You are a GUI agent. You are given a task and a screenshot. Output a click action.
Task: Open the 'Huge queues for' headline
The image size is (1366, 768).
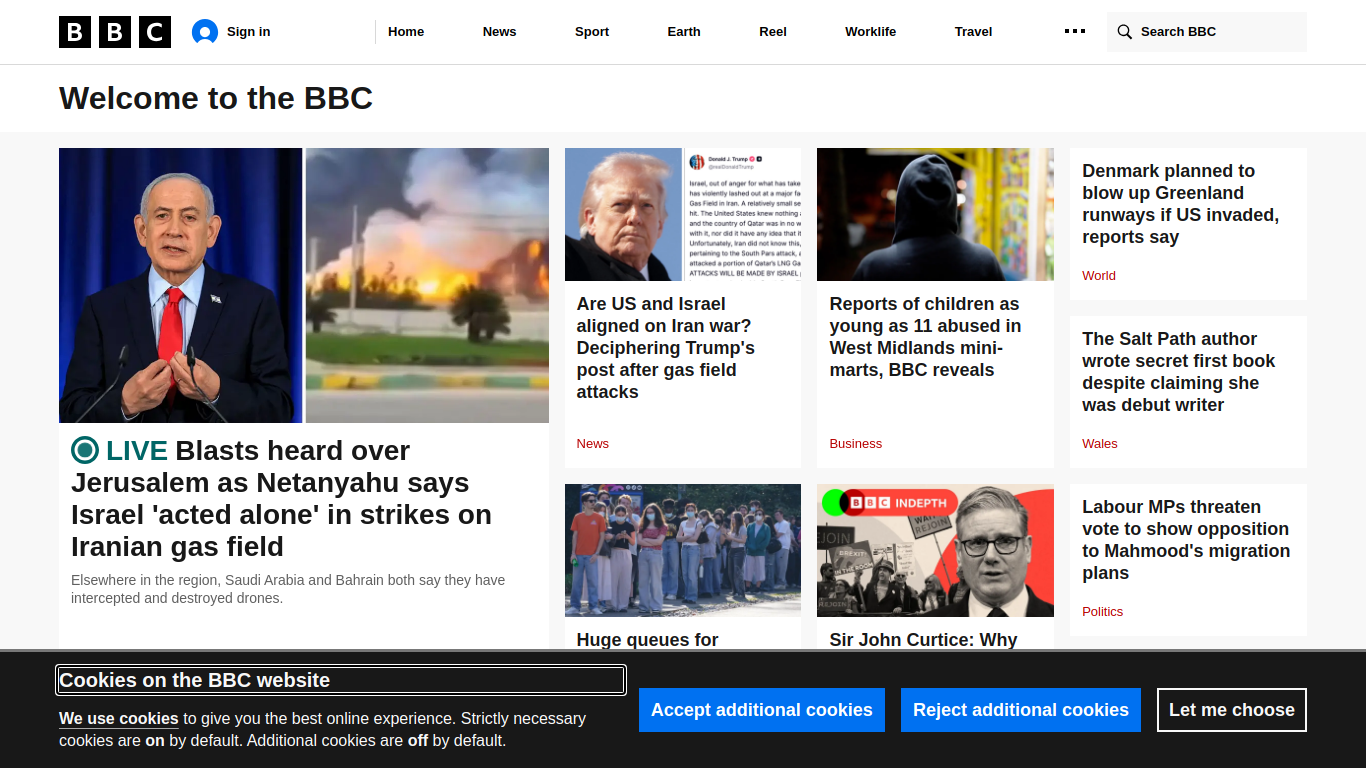coord(648,640)
